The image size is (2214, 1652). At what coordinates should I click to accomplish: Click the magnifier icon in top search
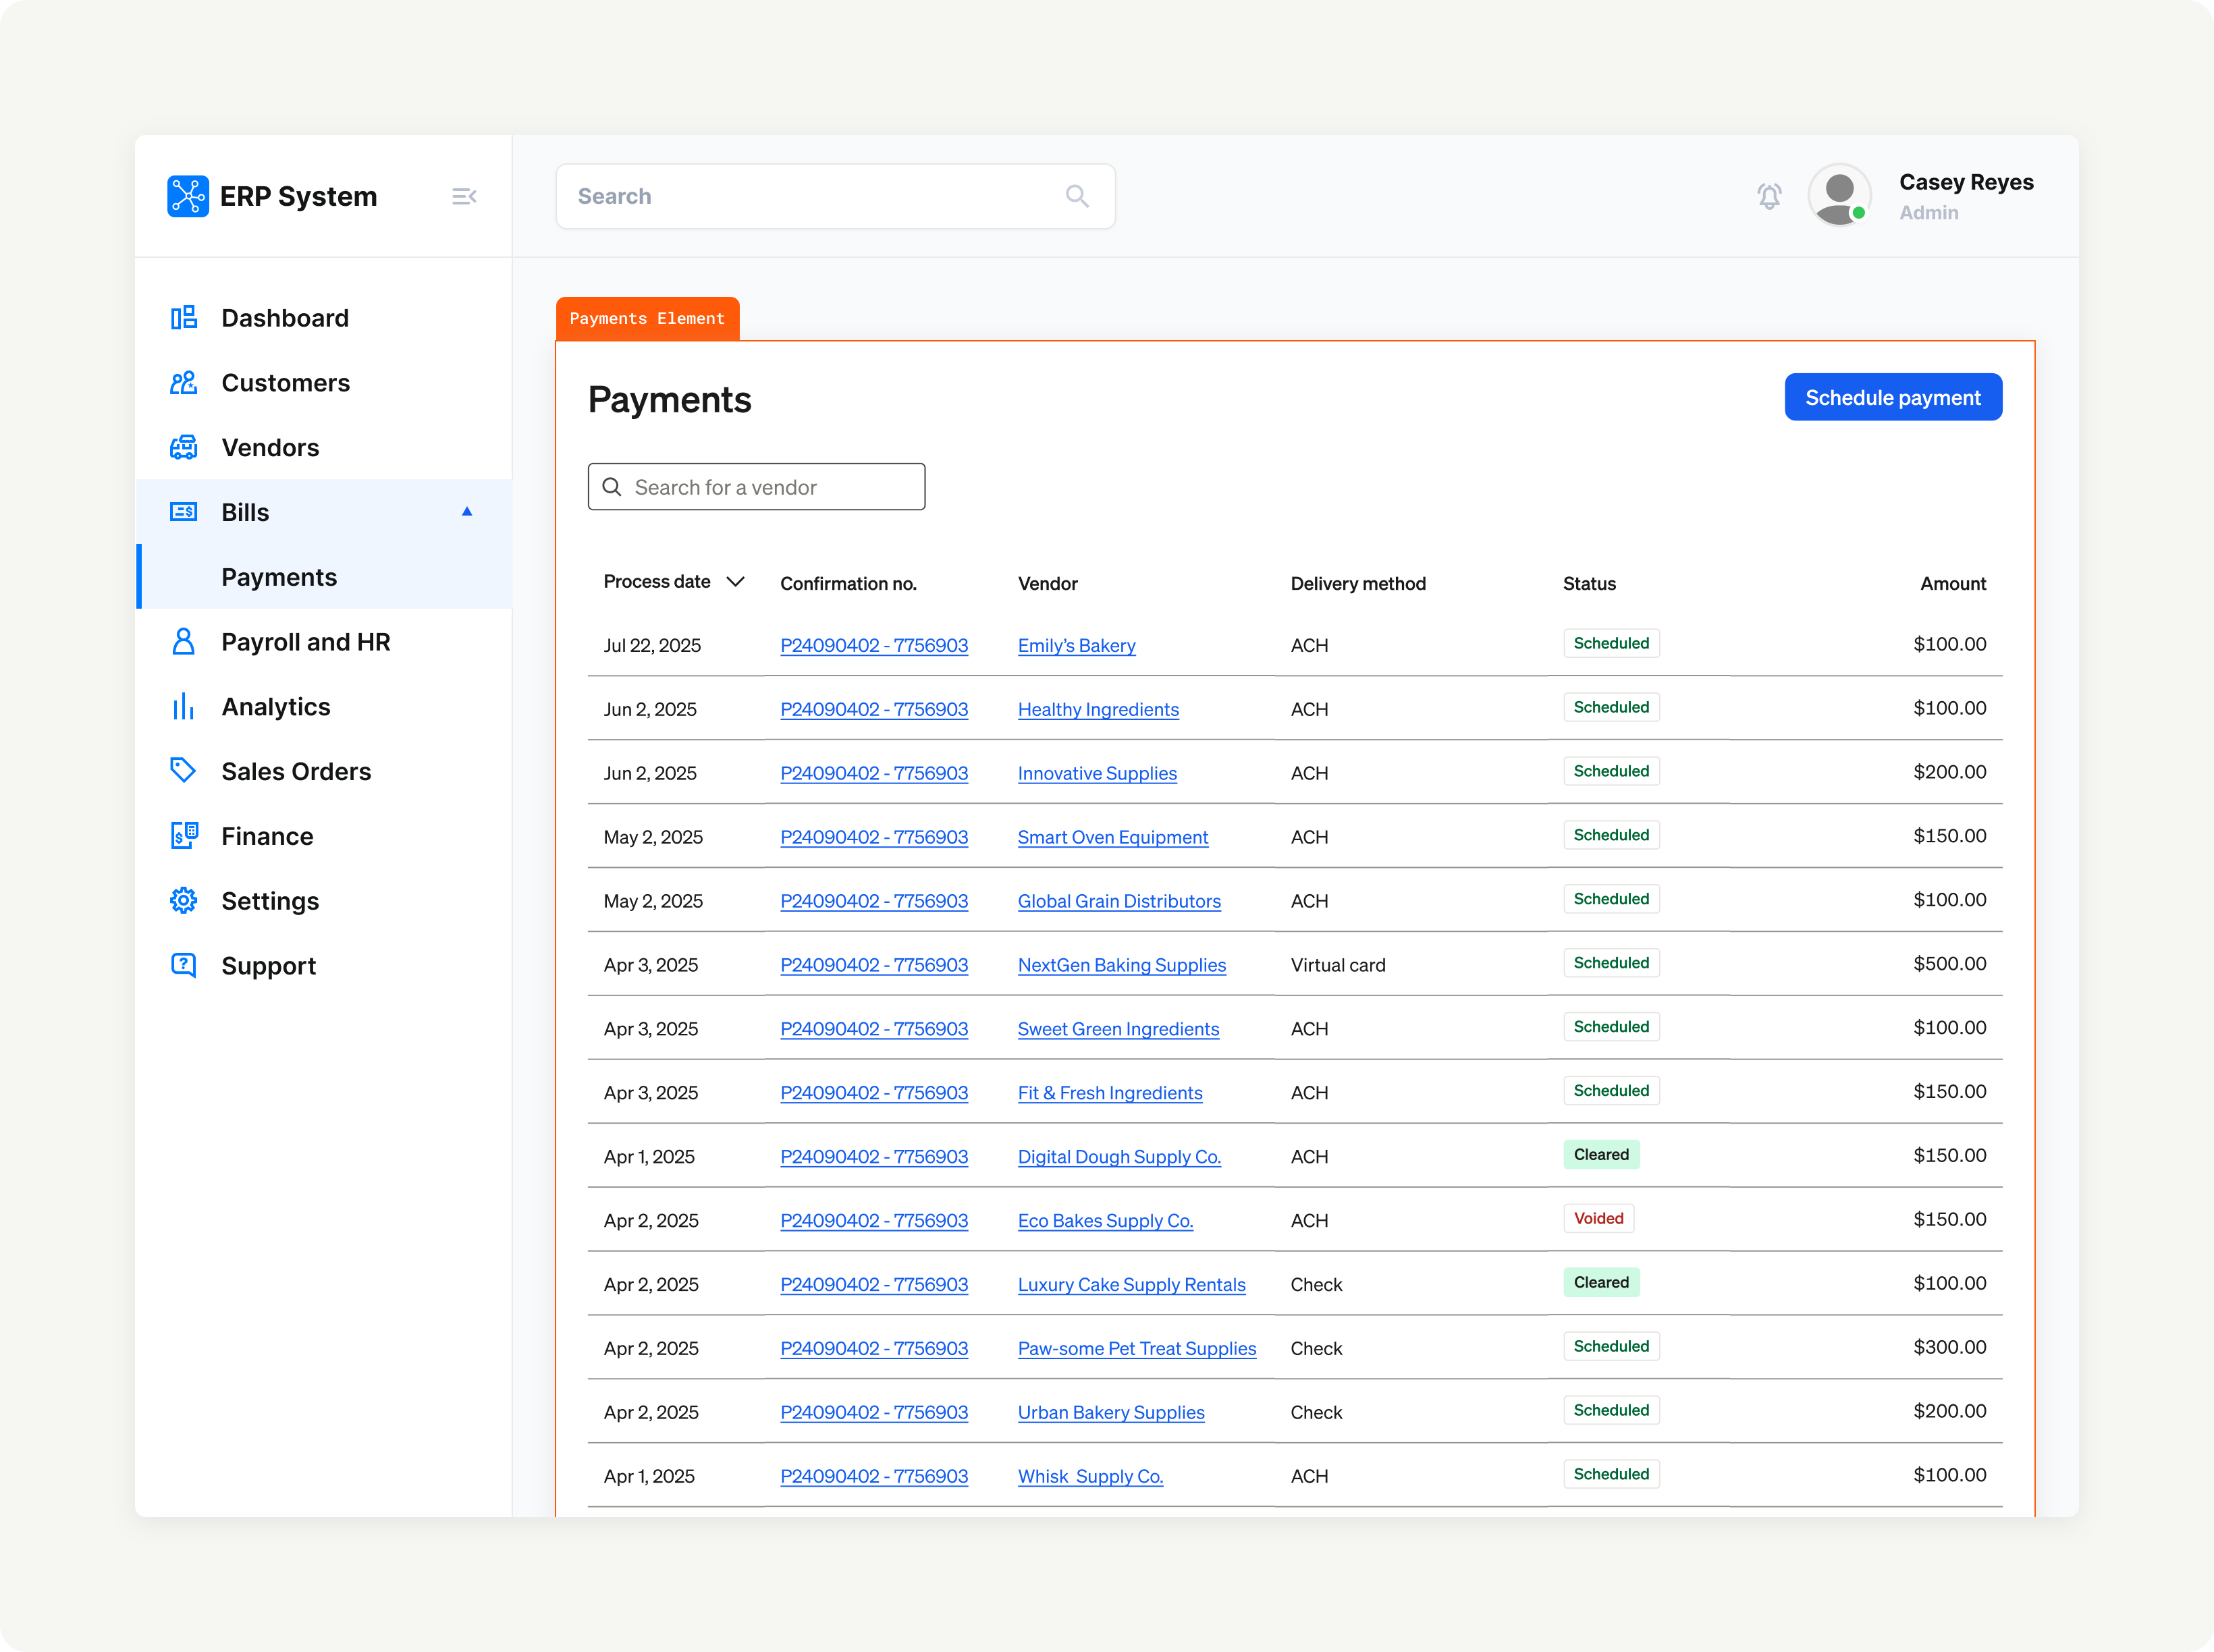1076,196
